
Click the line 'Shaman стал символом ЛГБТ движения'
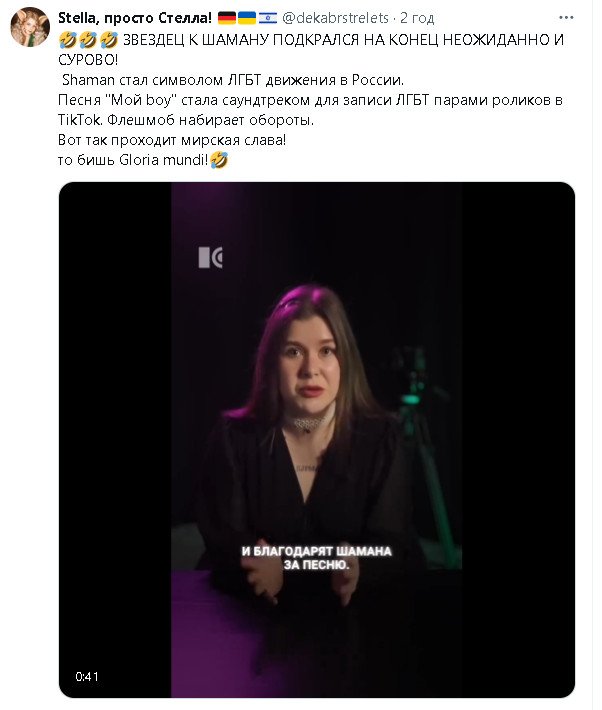point(232,80)
